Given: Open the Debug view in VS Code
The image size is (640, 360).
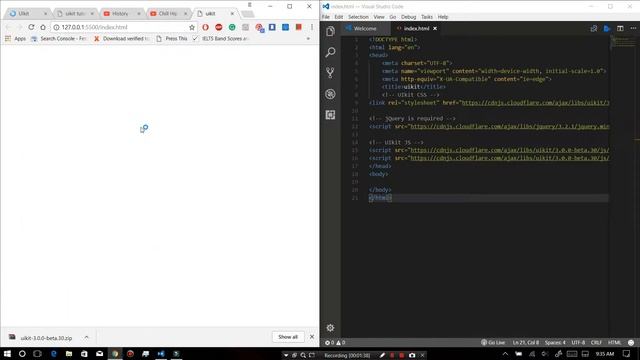Looking at the screenshot, I should (x=330, y=94).
